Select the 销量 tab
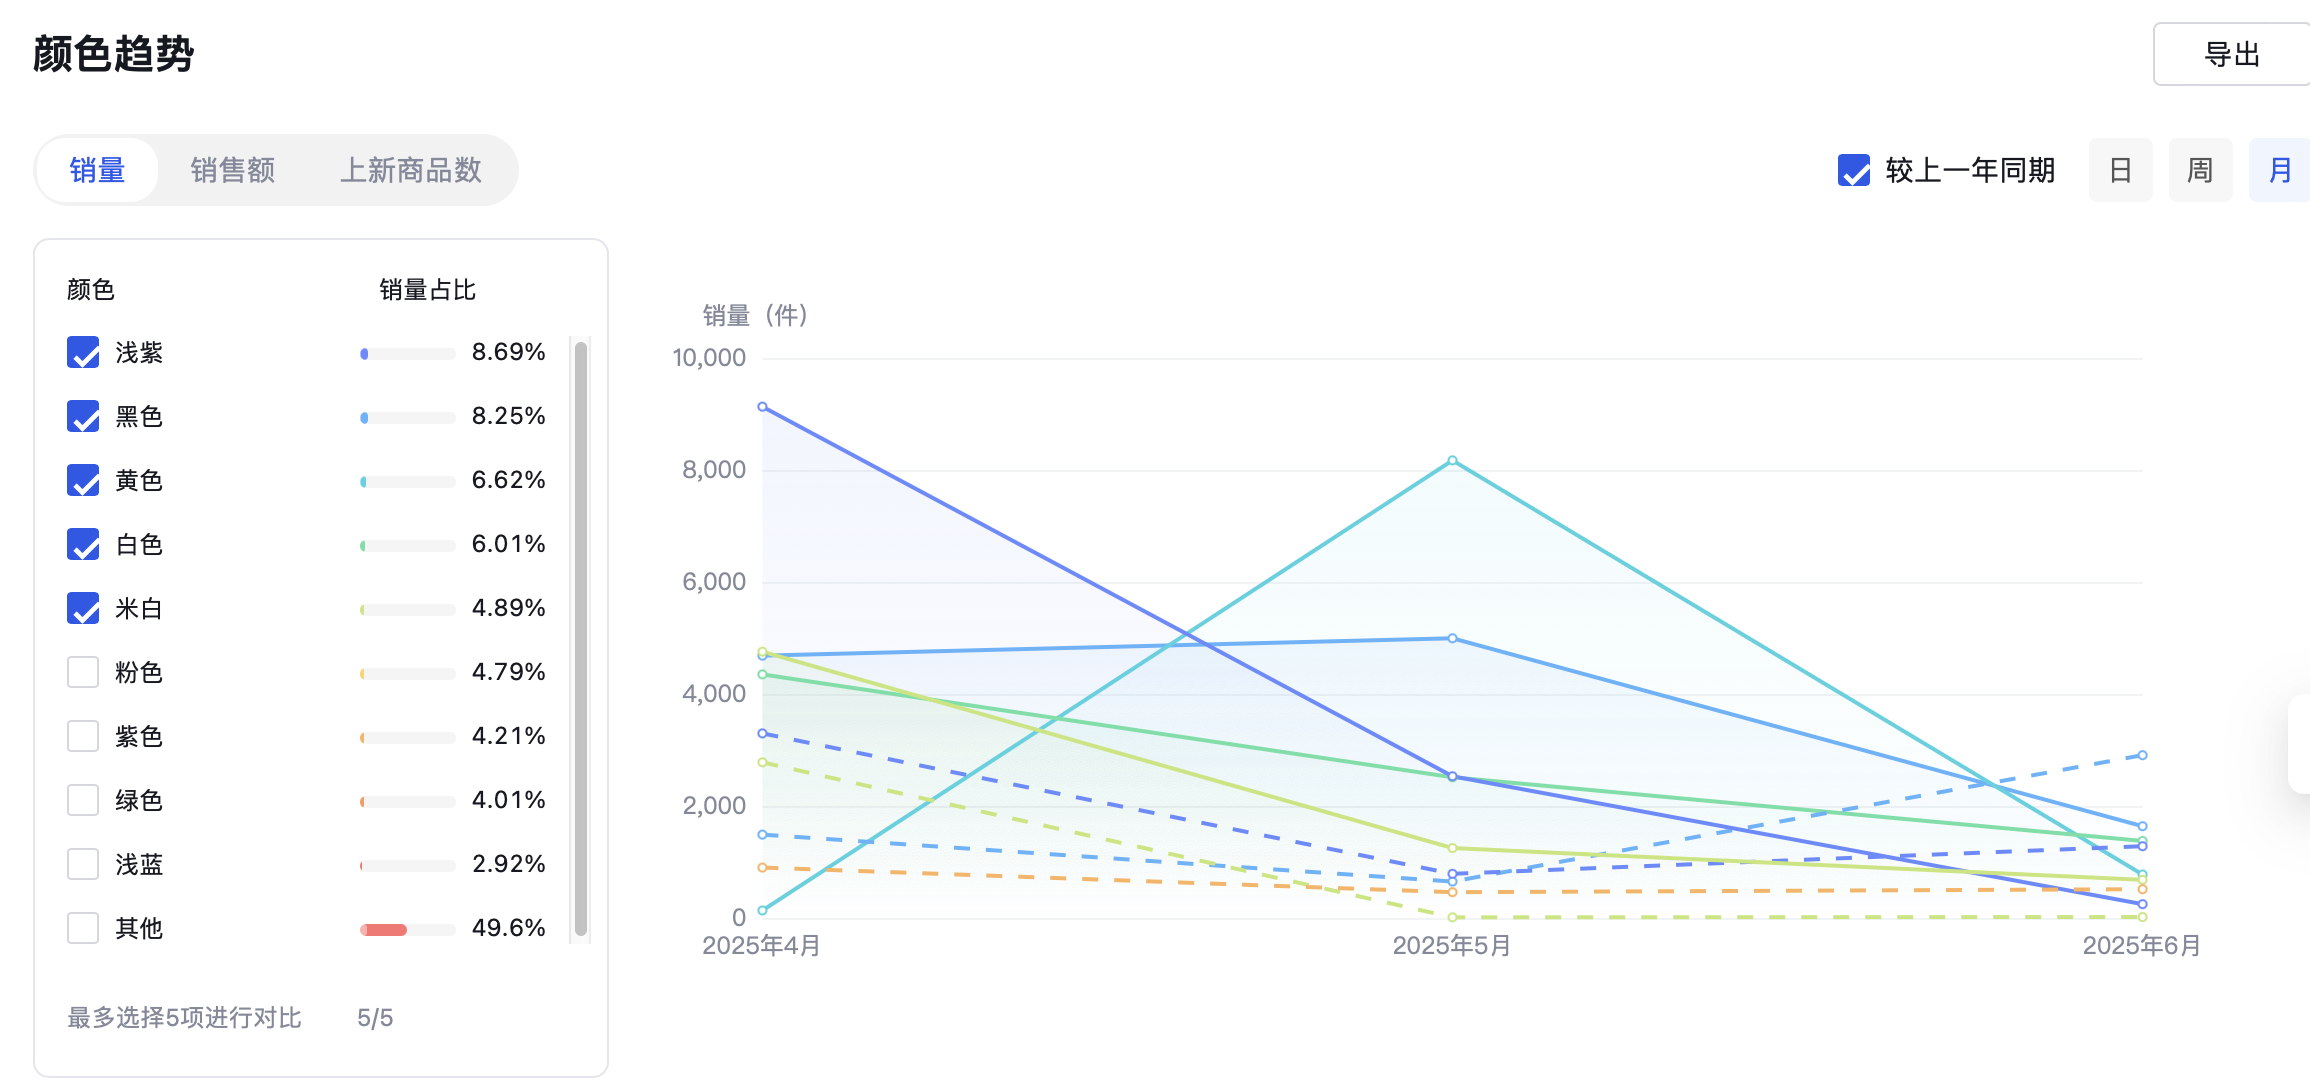Screen dimensions: 2310x1086 click(x=98, y=170)
